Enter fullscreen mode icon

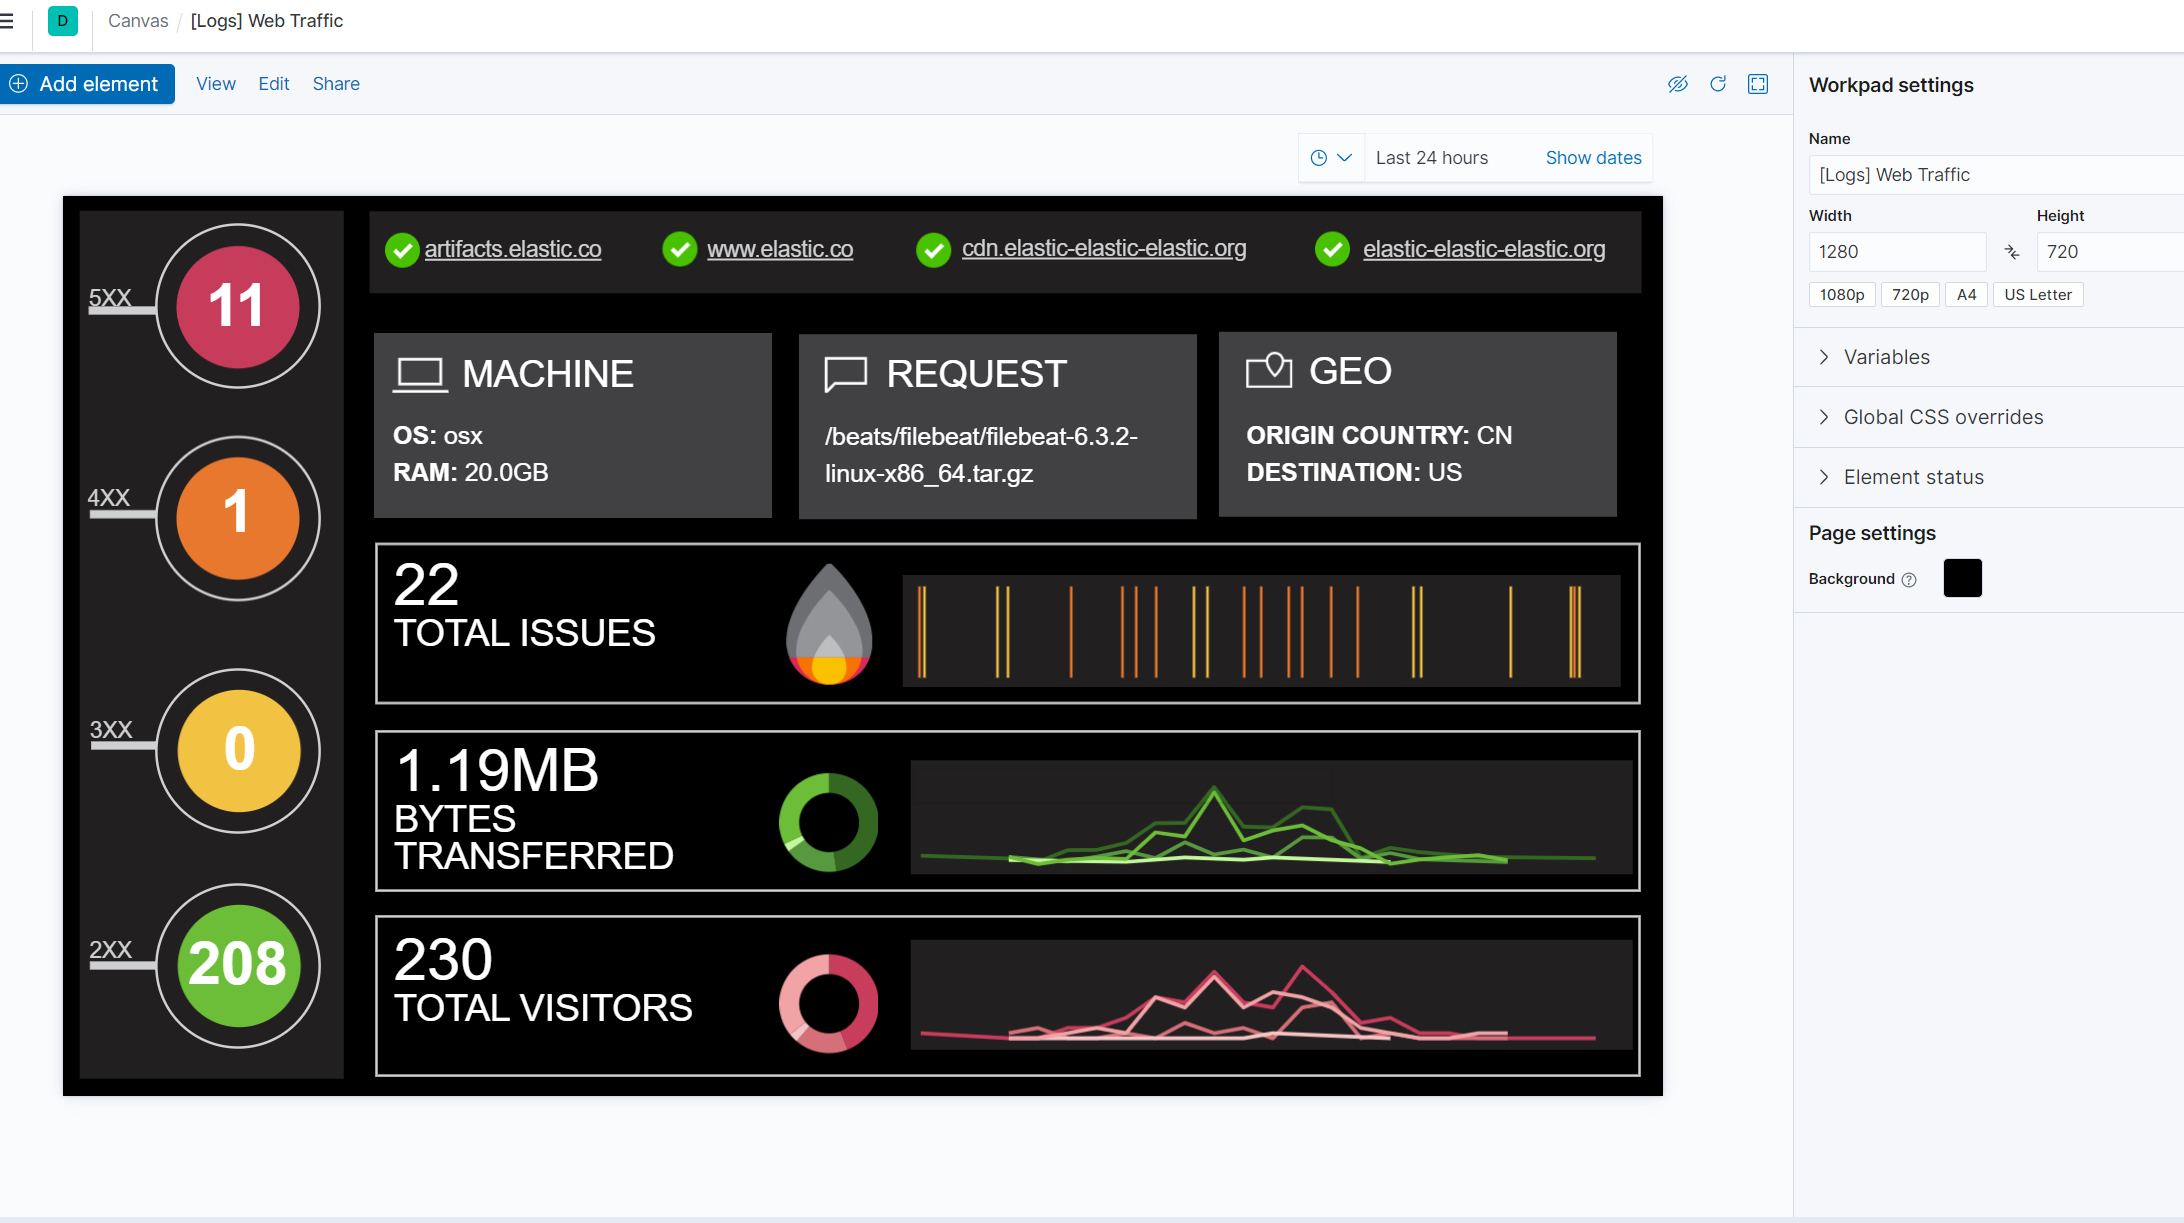coord(1758,84)
